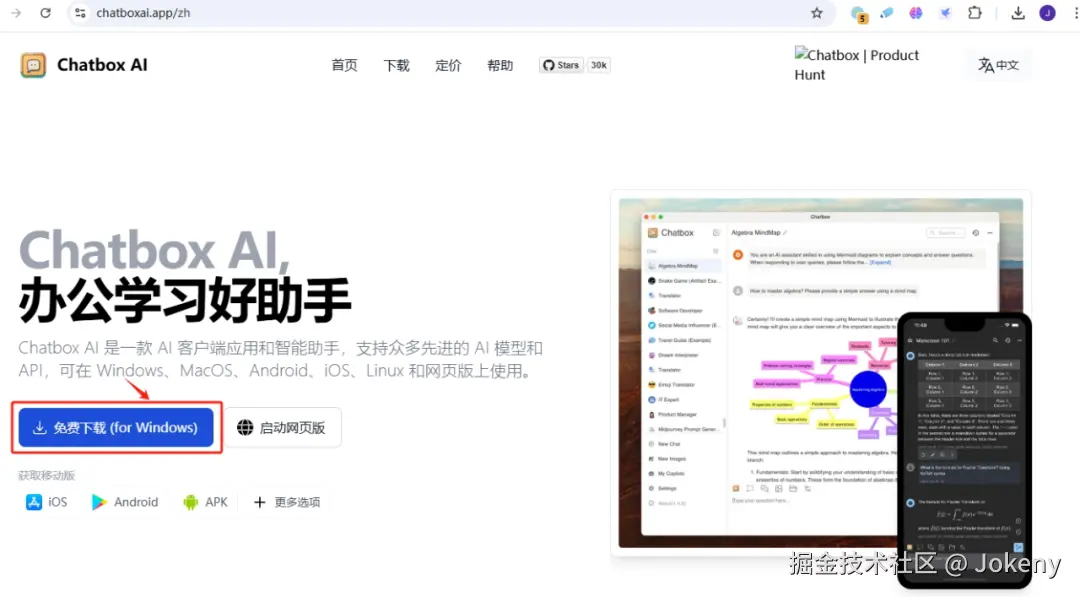Open the 中文 language selector
Viewport: 1080px width, 597px height.
point(998,65)
